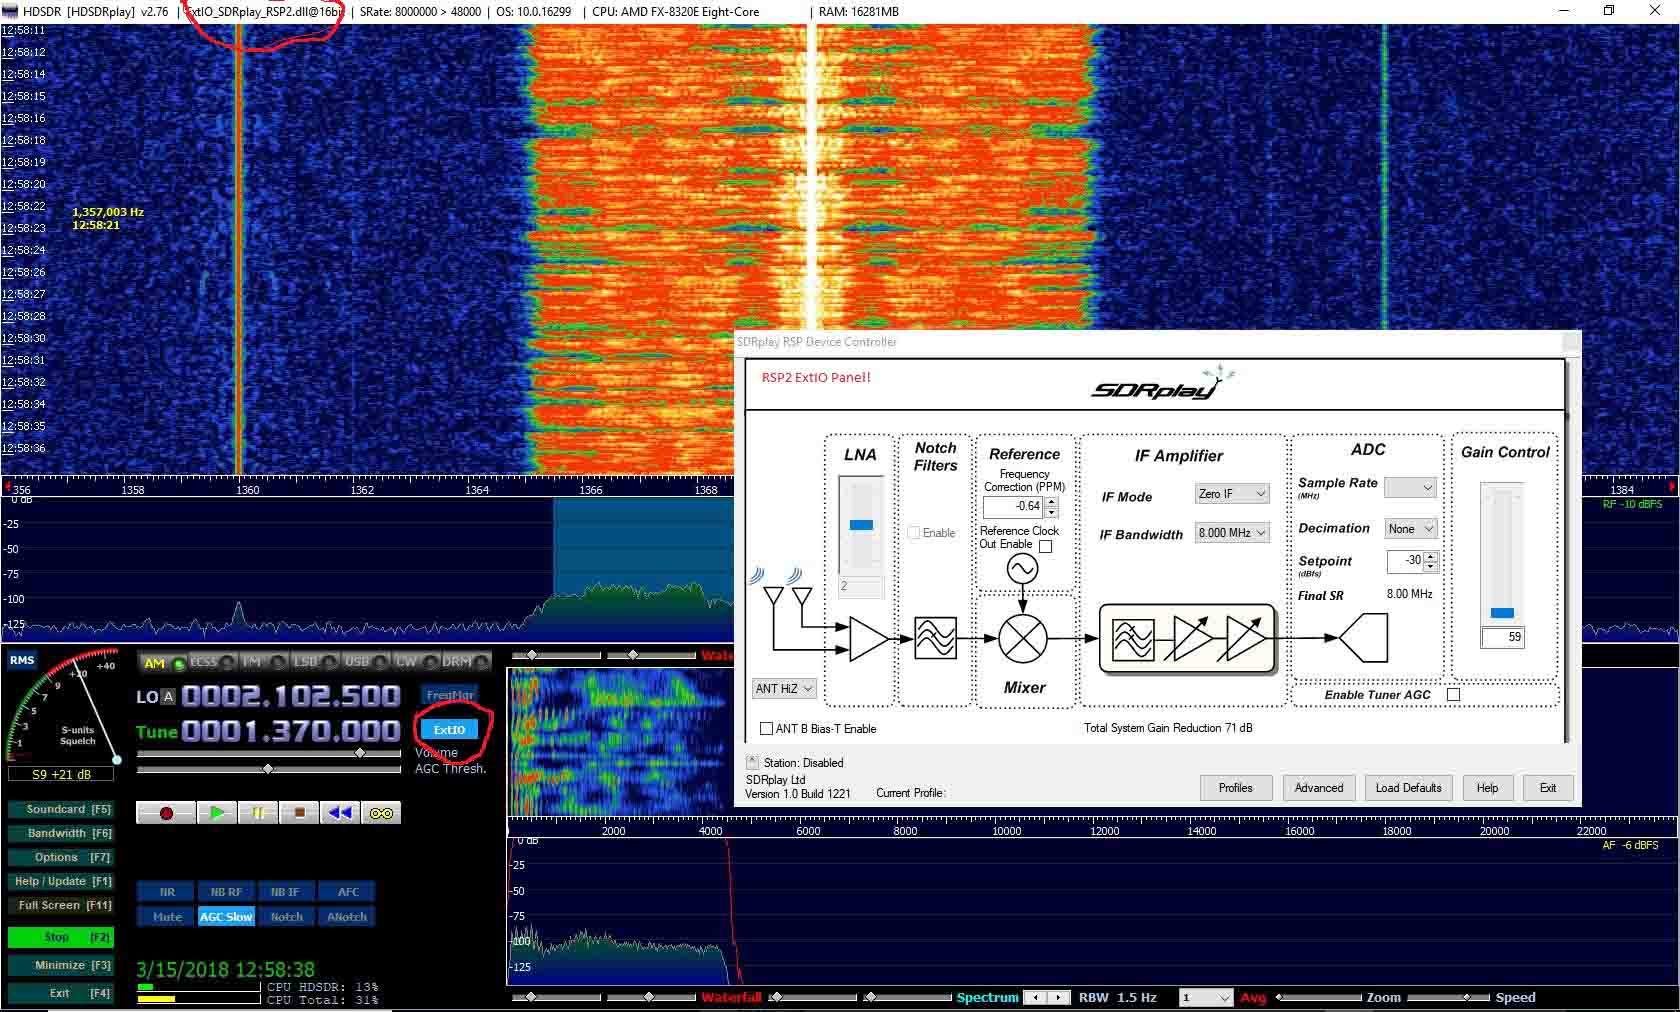Image resolution: width=1680 pixels, height=1012 pixels.
Task: Select LSB demodulation mode
Action: (313, 662)
